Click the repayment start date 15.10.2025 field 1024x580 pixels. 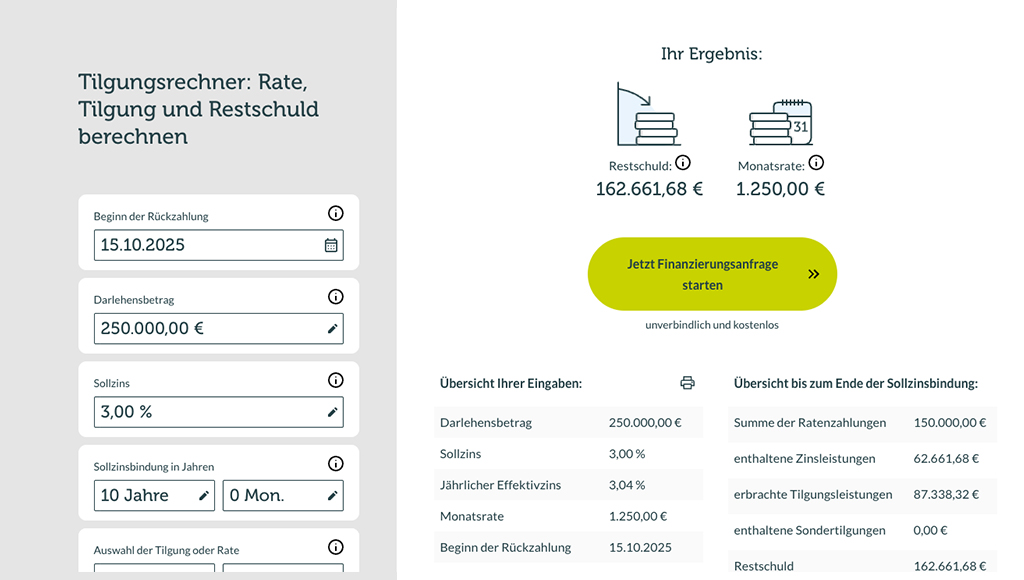(x=205, y=245)
